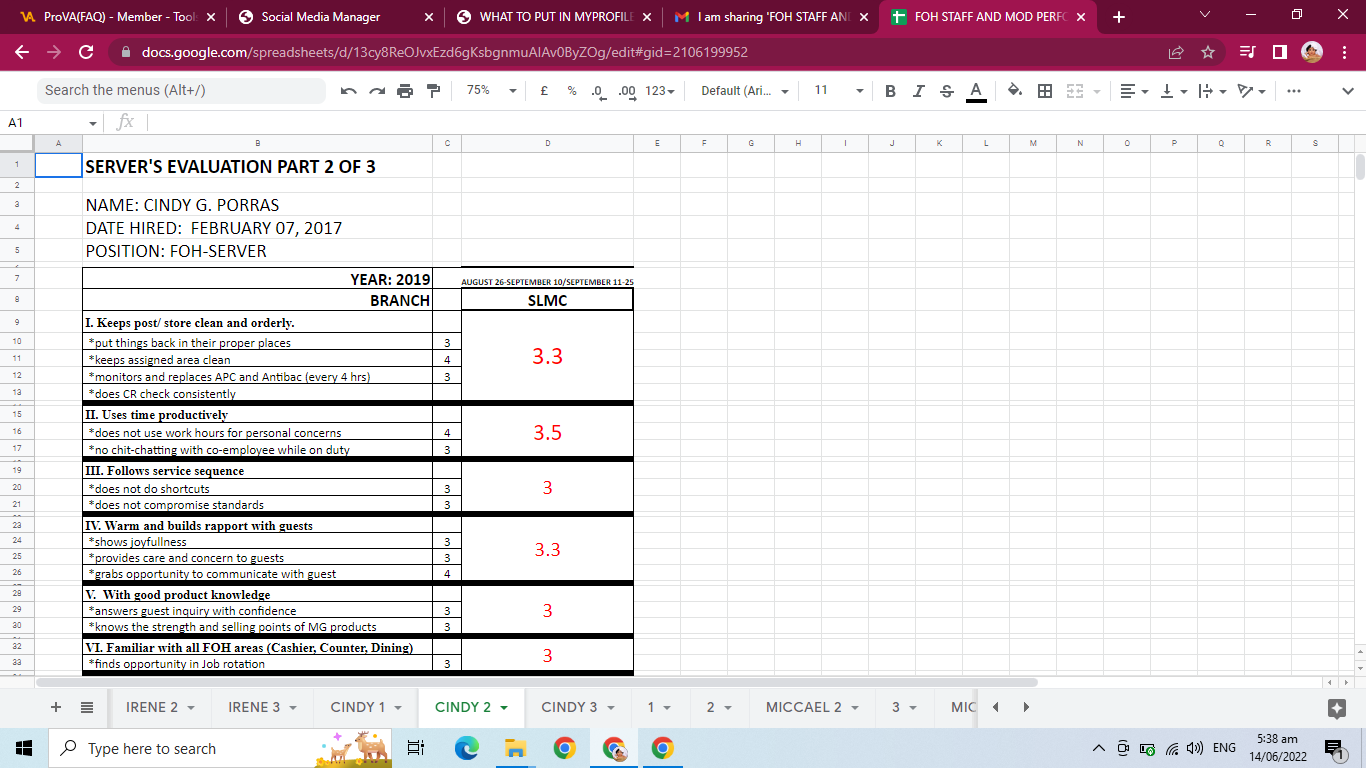
Task: Open the borders menu
Action: [x=1044, y=90]
